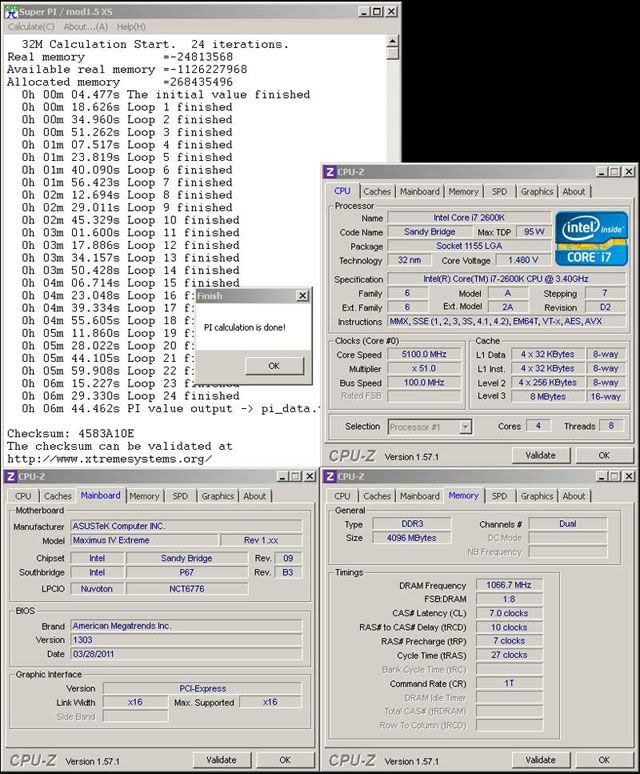
Task: Click the BIOS Version value 1303
Action: coord(187,640)
